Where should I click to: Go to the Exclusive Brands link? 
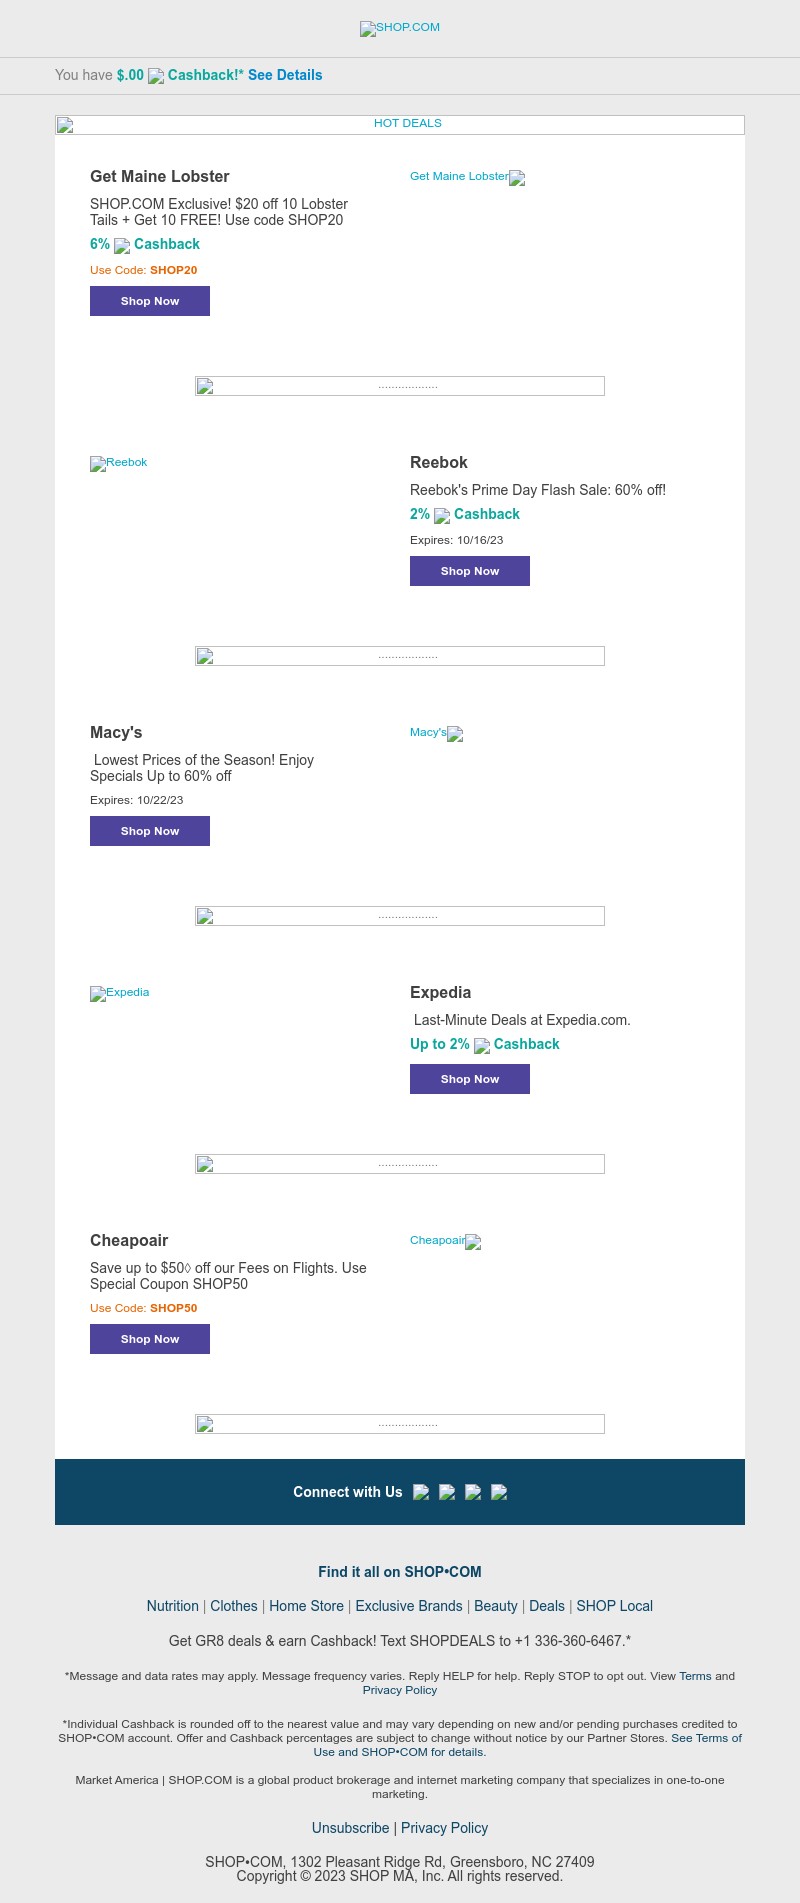pos(409,1606)
